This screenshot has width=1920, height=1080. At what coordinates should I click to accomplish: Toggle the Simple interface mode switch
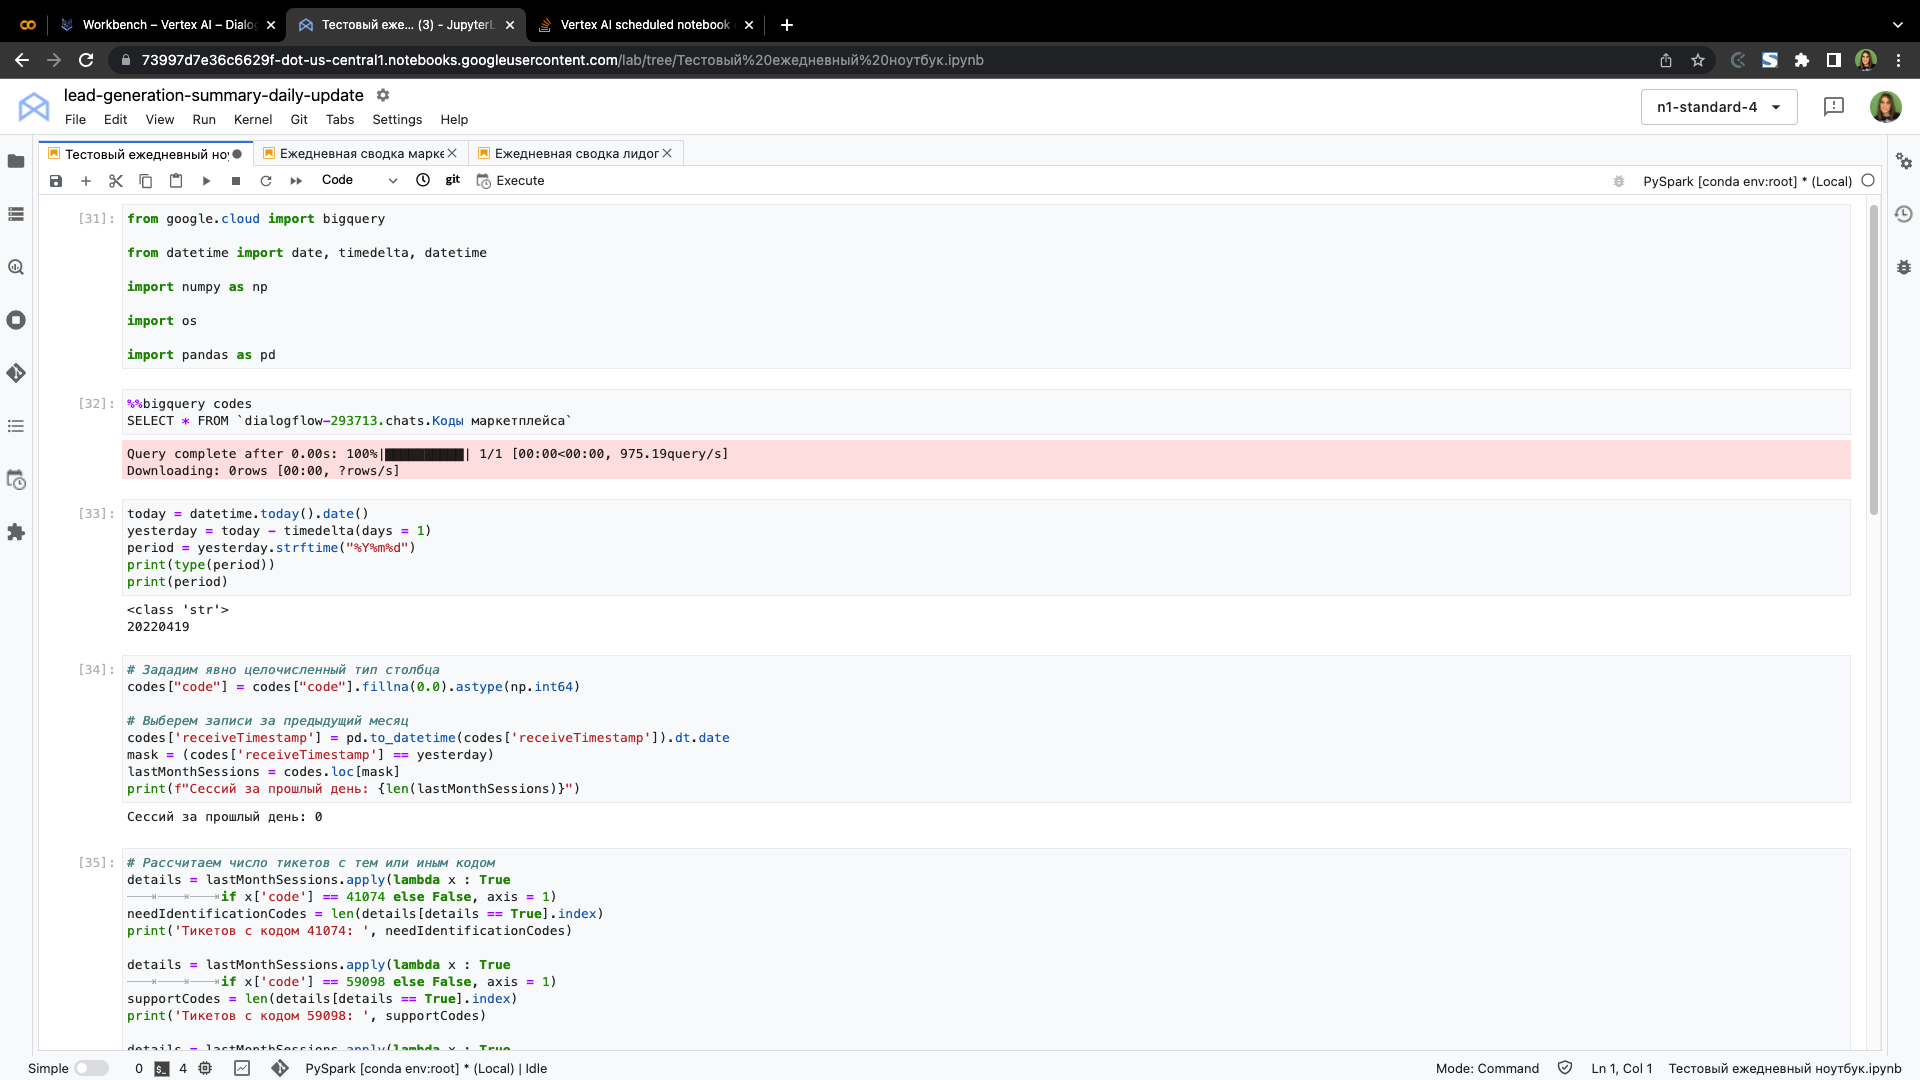pos(91,1068)
